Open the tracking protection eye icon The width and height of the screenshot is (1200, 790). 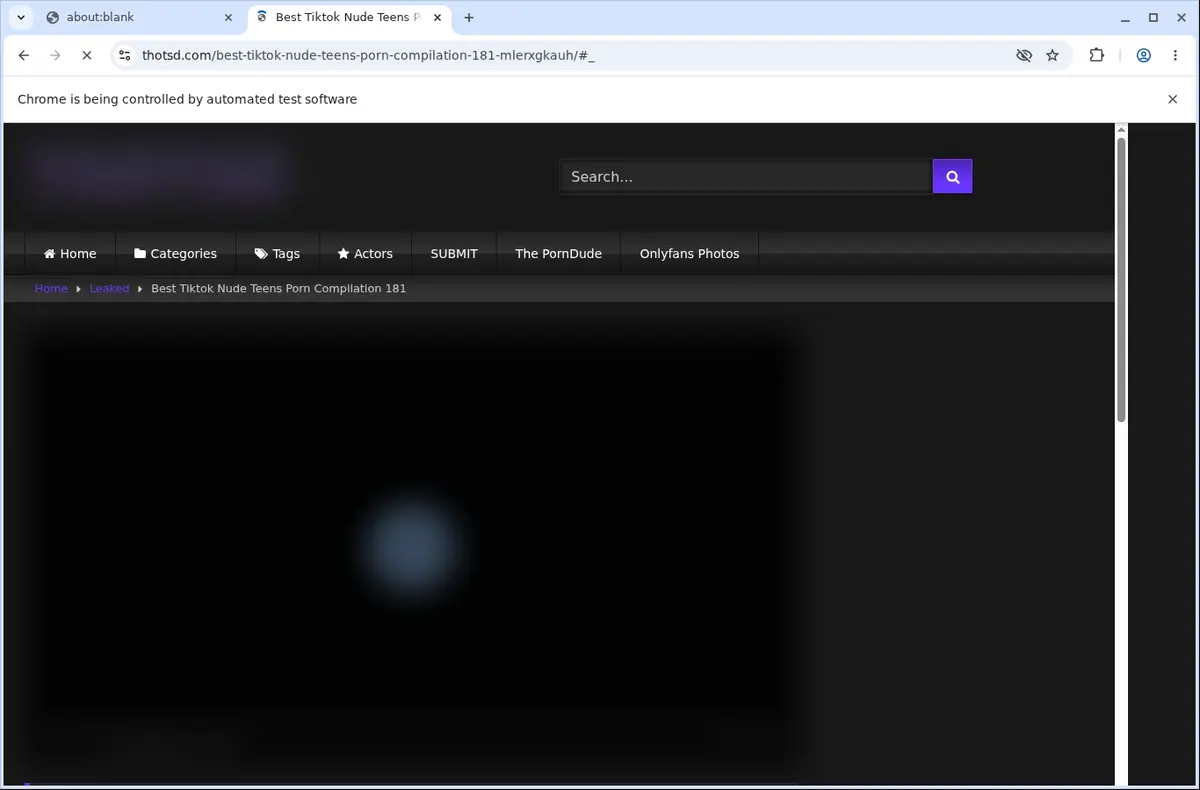click(1024, 56)
